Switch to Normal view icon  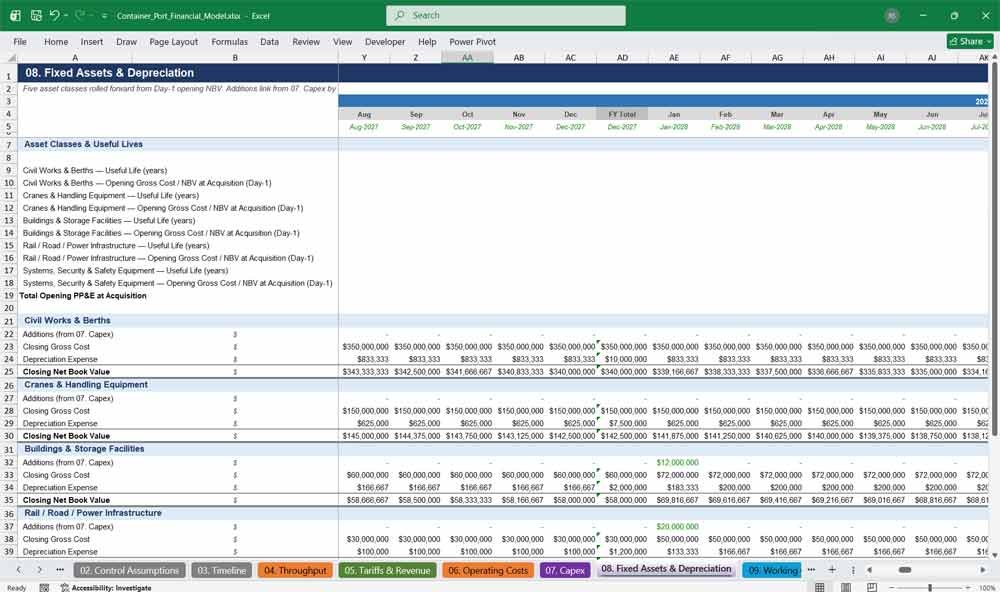pos(820,587)
